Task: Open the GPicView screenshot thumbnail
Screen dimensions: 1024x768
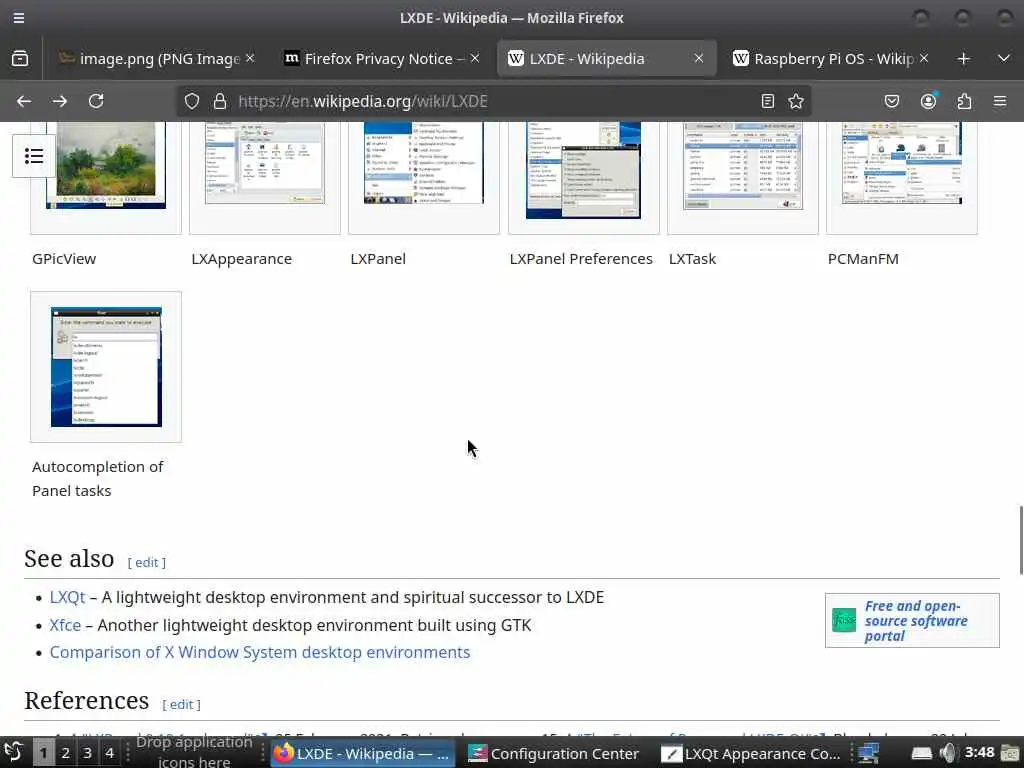Action: (106, 166)
